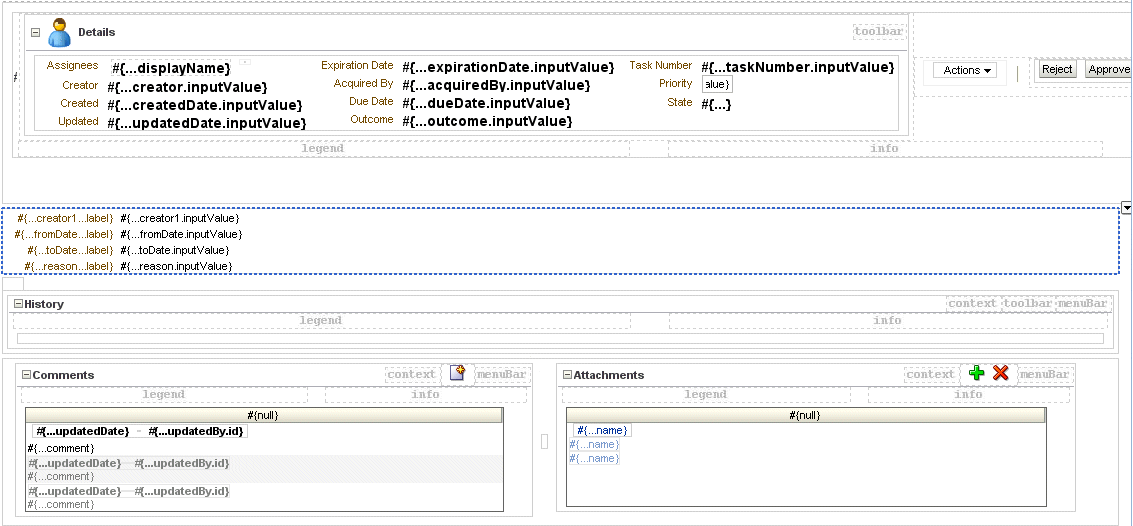
Task: Click the Comments table null header
Action: point(263,415)
